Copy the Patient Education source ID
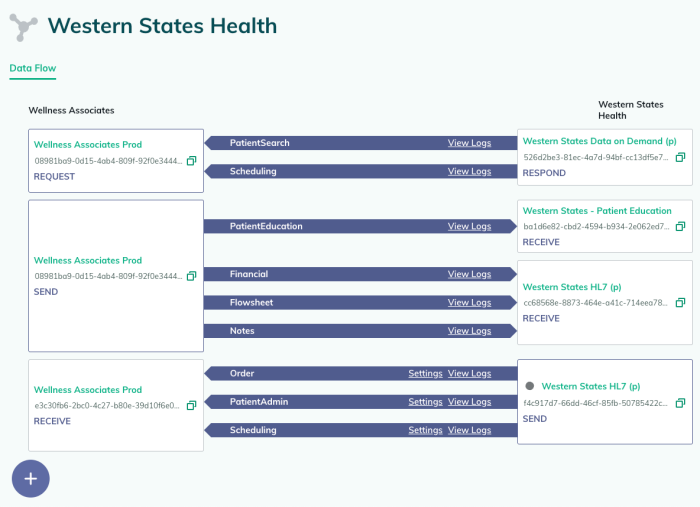This screenshot has width=700, height=507. [x=680, y=226]
